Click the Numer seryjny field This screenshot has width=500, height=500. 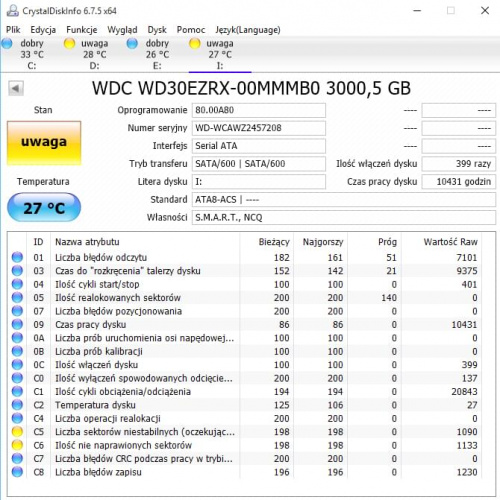click(259, 128)
